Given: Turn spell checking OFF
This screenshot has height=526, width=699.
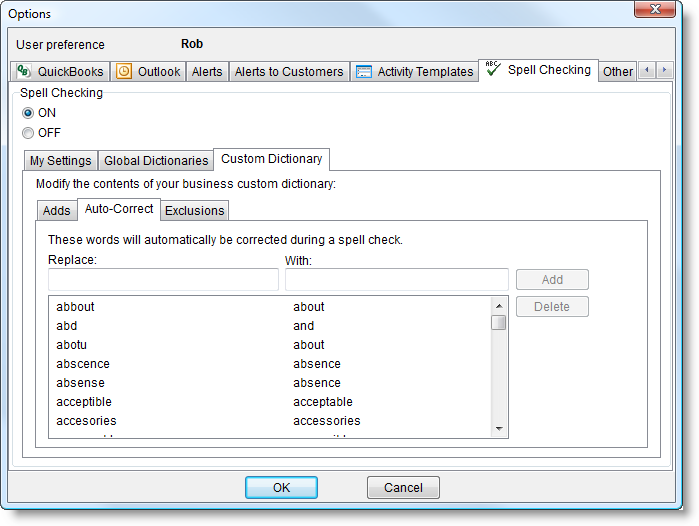Looking at the screenshot, I should (28, 132).
